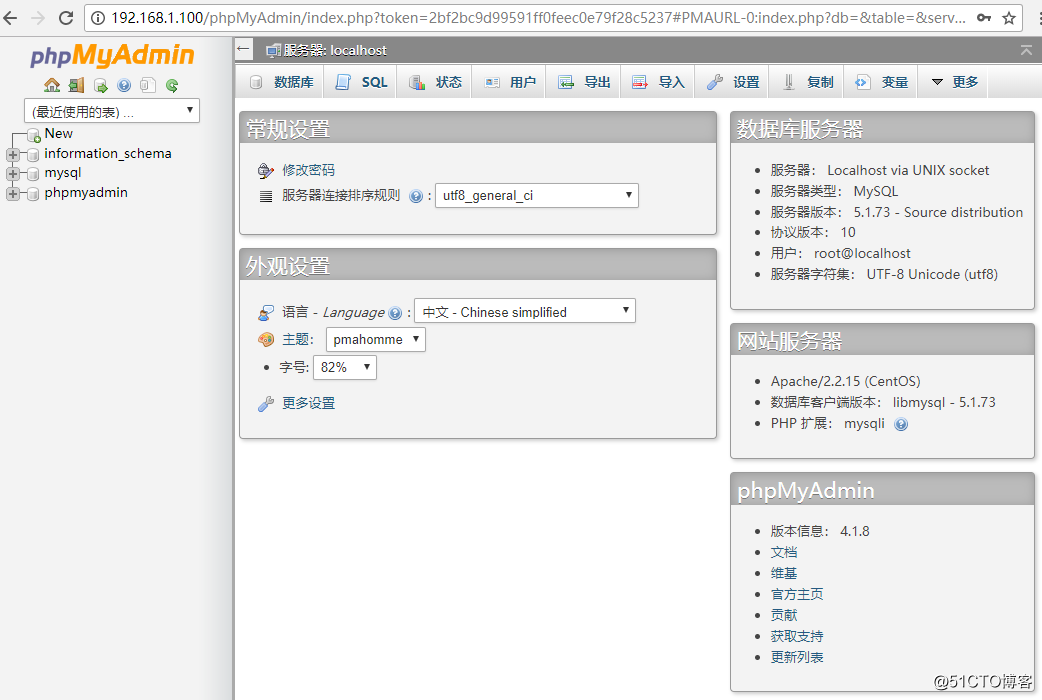Expand the mysql database tree node
Viewport: 1042px width, 700px height.
tap(12, 174)
